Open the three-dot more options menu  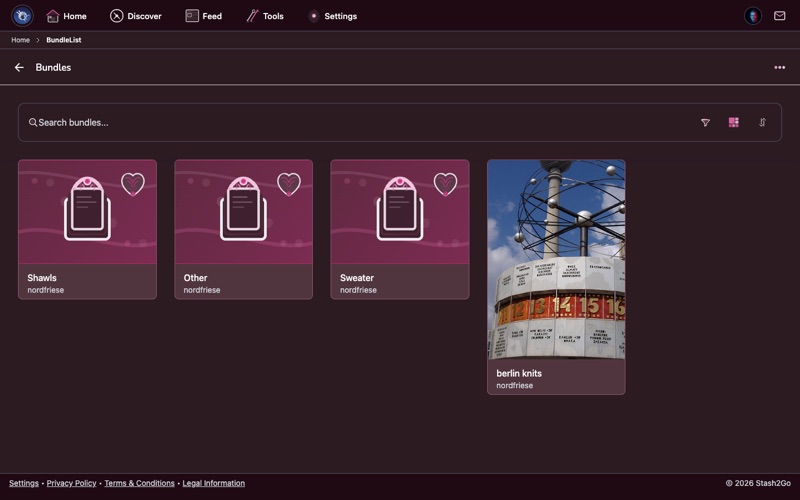point(779,67)
